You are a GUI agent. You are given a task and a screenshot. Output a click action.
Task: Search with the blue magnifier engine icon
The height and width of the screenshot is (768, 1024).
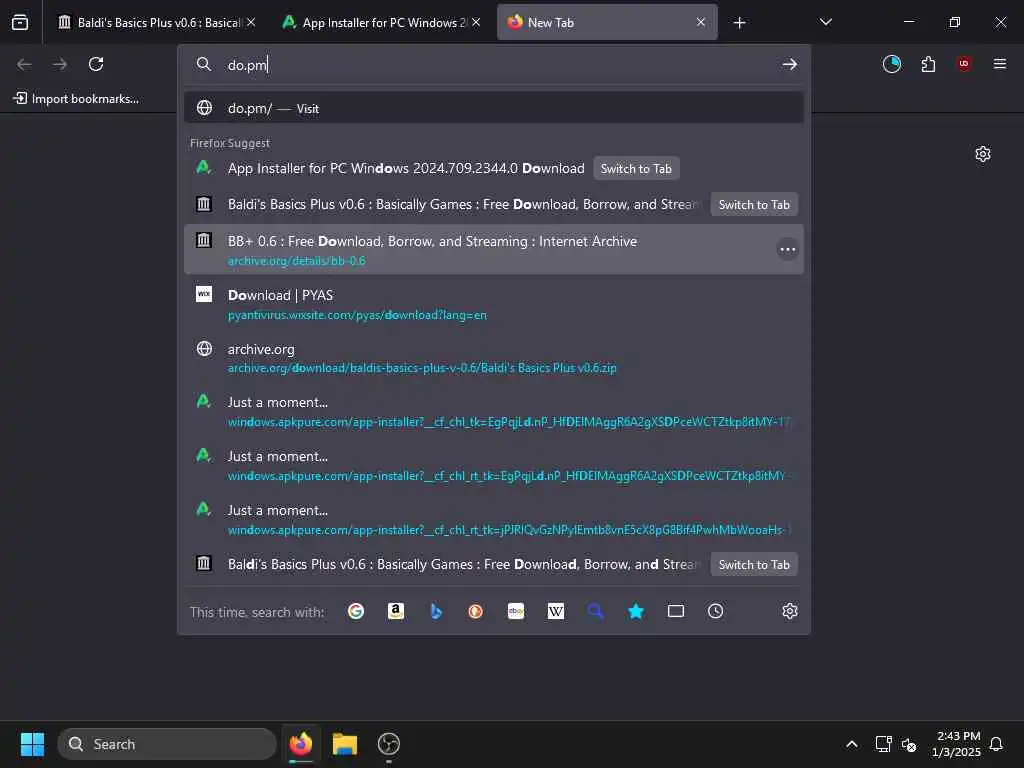[596, 611]
